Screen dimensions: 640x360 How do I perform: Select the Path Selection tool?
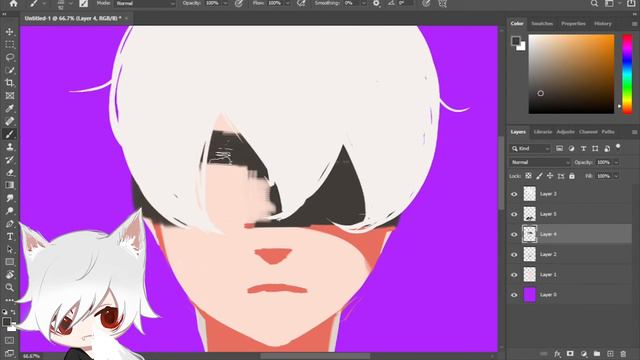point(10,249)
